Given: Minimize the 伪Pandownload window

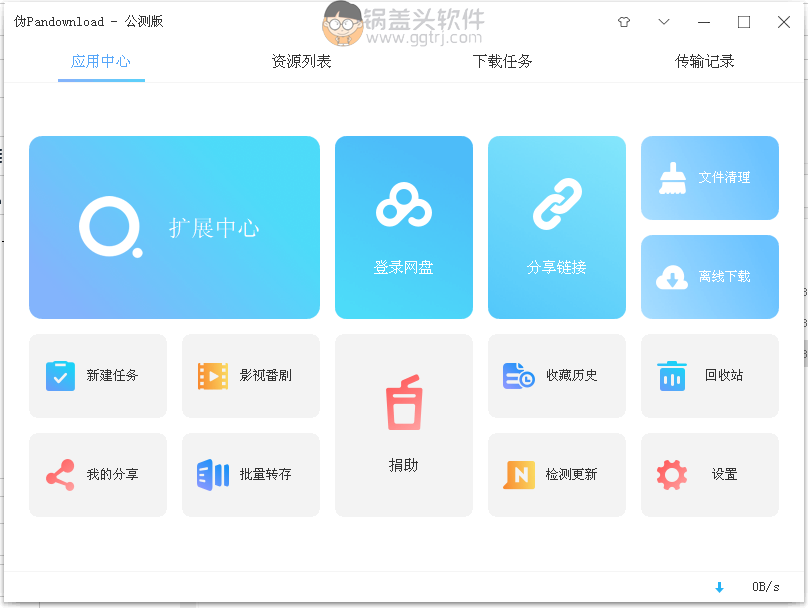Looking at the screenshot, I should click(x=704, y=22).
